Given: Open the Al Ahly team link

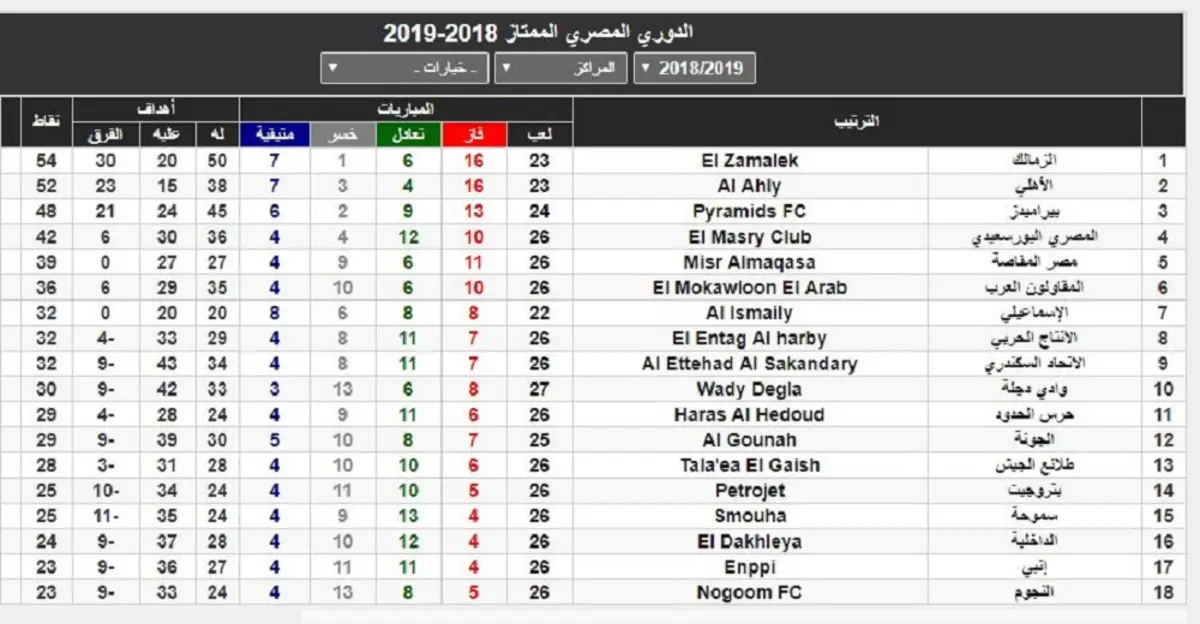Looking at the screenshot, I should [750, 186].
